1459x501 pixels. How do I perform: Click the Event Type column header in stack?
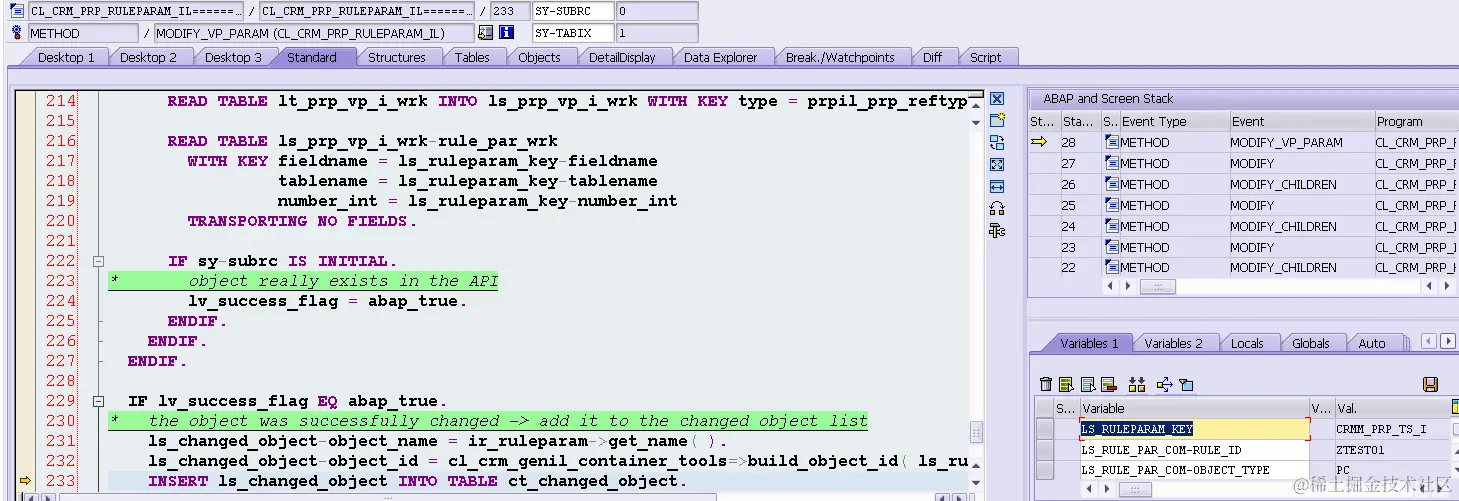[x=1174, y=121]
